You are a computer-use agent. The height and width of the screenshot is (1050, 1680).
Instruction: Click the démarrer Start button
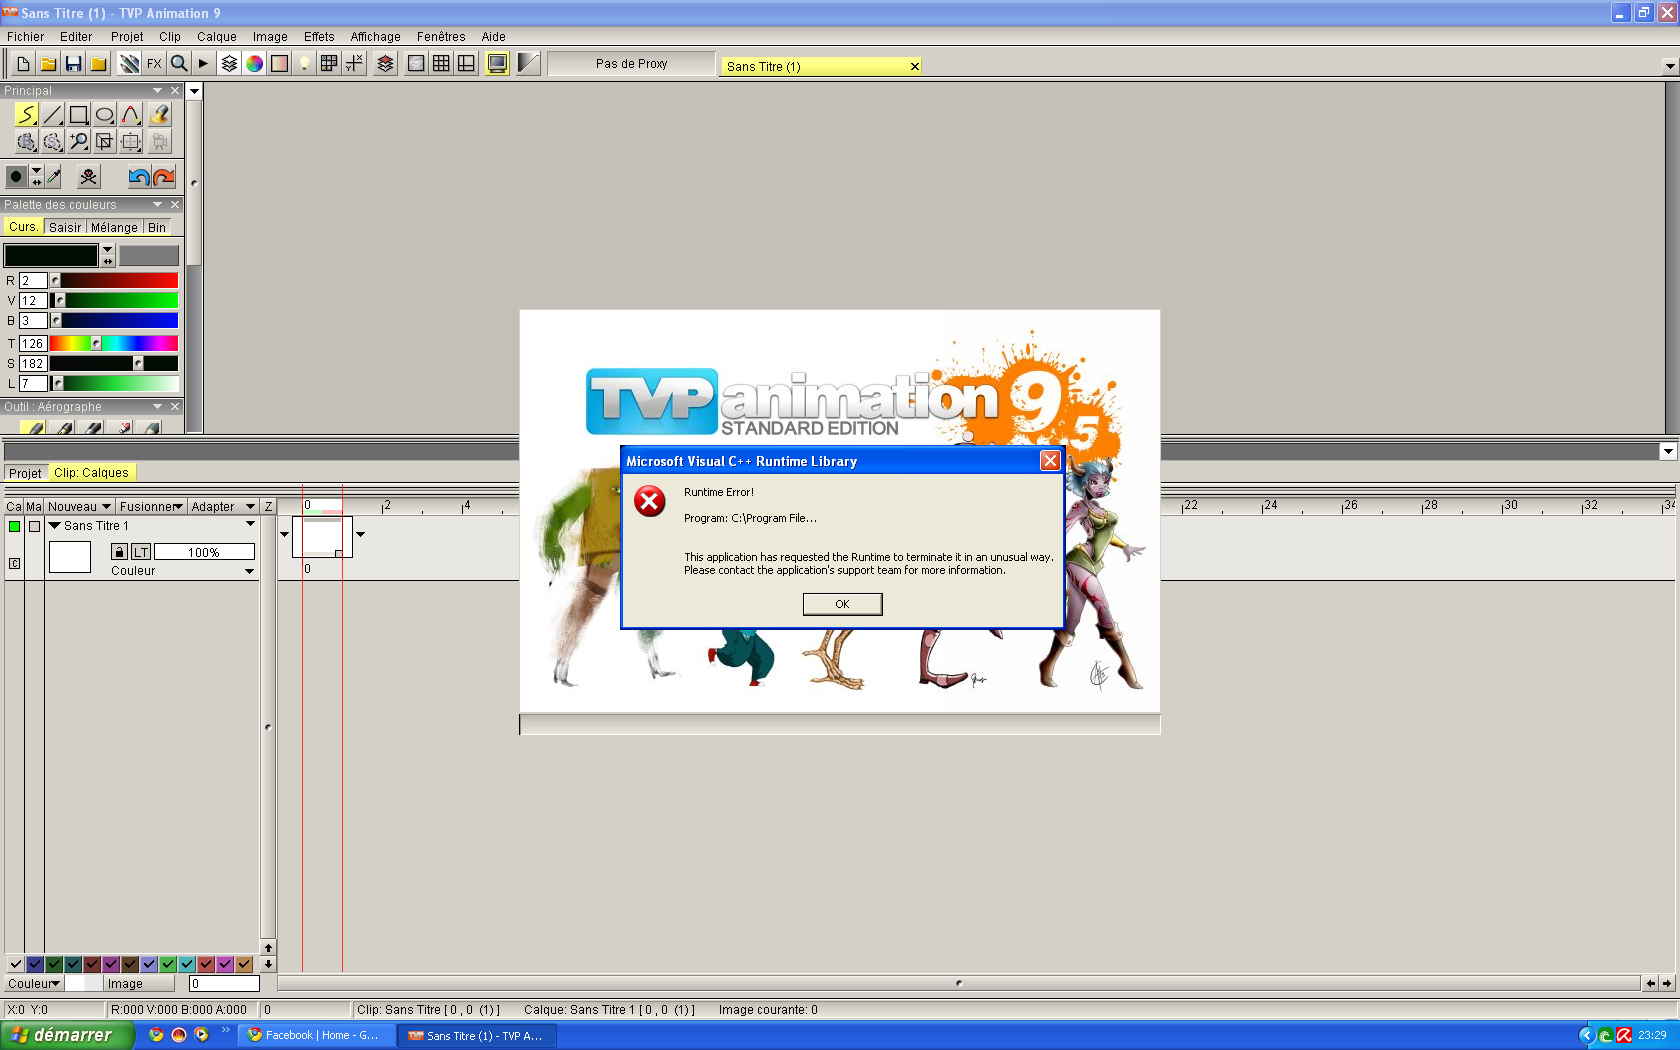67,1035
